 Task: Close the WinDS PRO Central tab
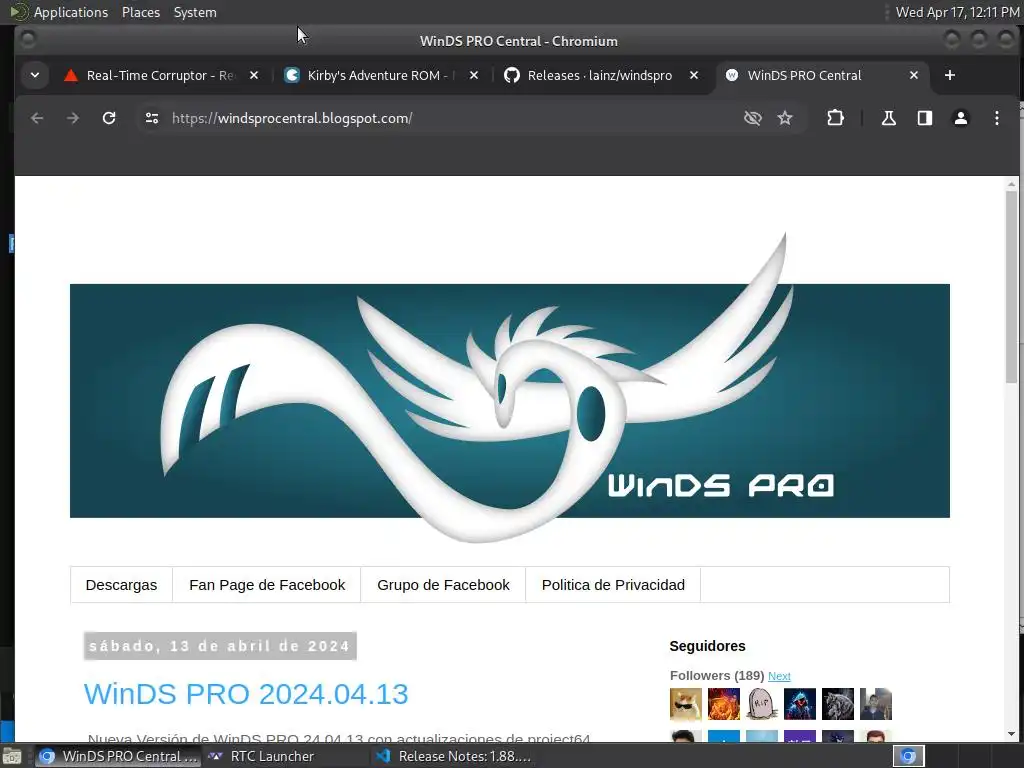[914, 75]
